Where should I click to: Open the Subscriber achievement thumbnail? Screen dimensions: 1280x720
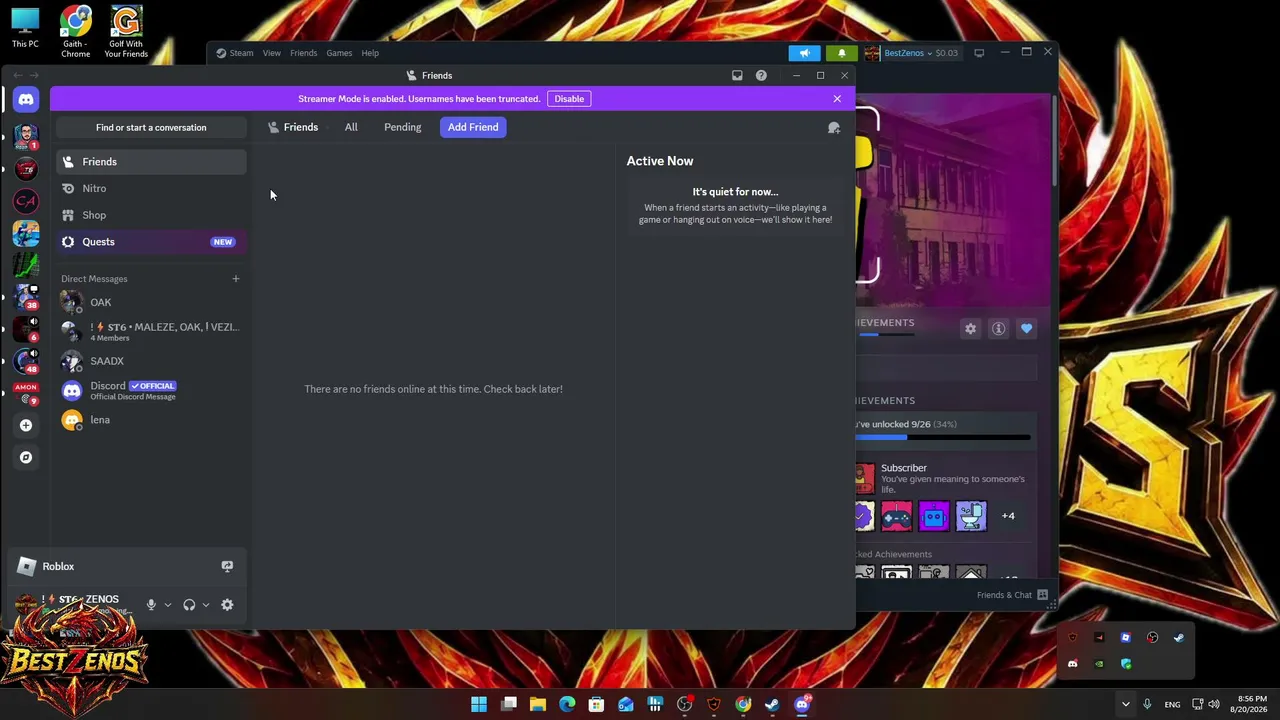tap(865, 478)
